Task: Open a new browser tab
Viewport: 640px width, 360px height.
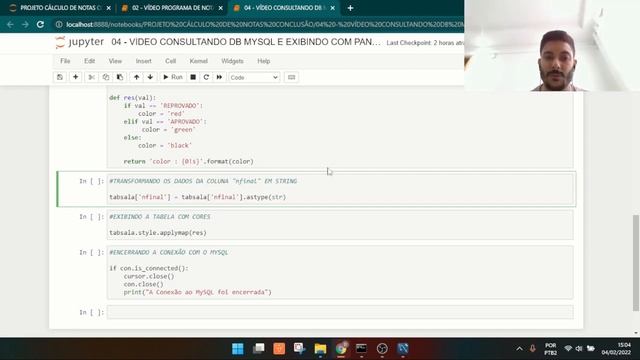Action: [x=350, y=8]
